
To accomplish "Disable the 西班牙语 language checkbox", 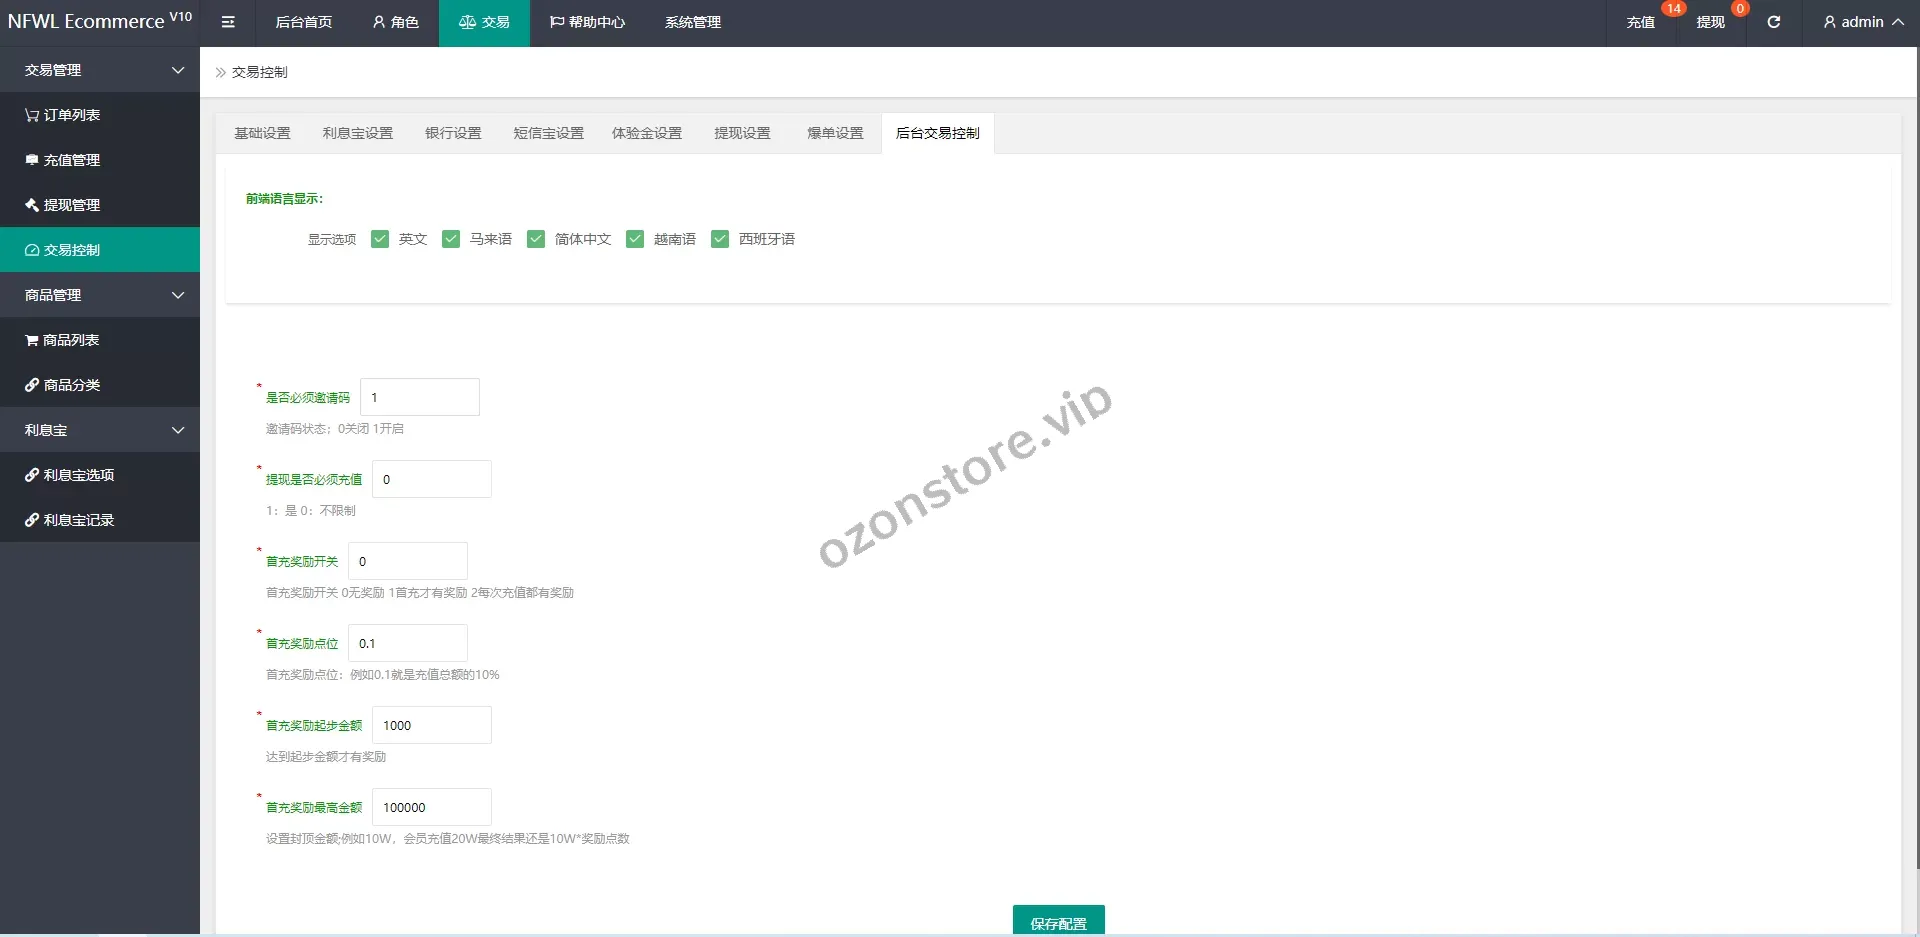I will click(720, 239).
